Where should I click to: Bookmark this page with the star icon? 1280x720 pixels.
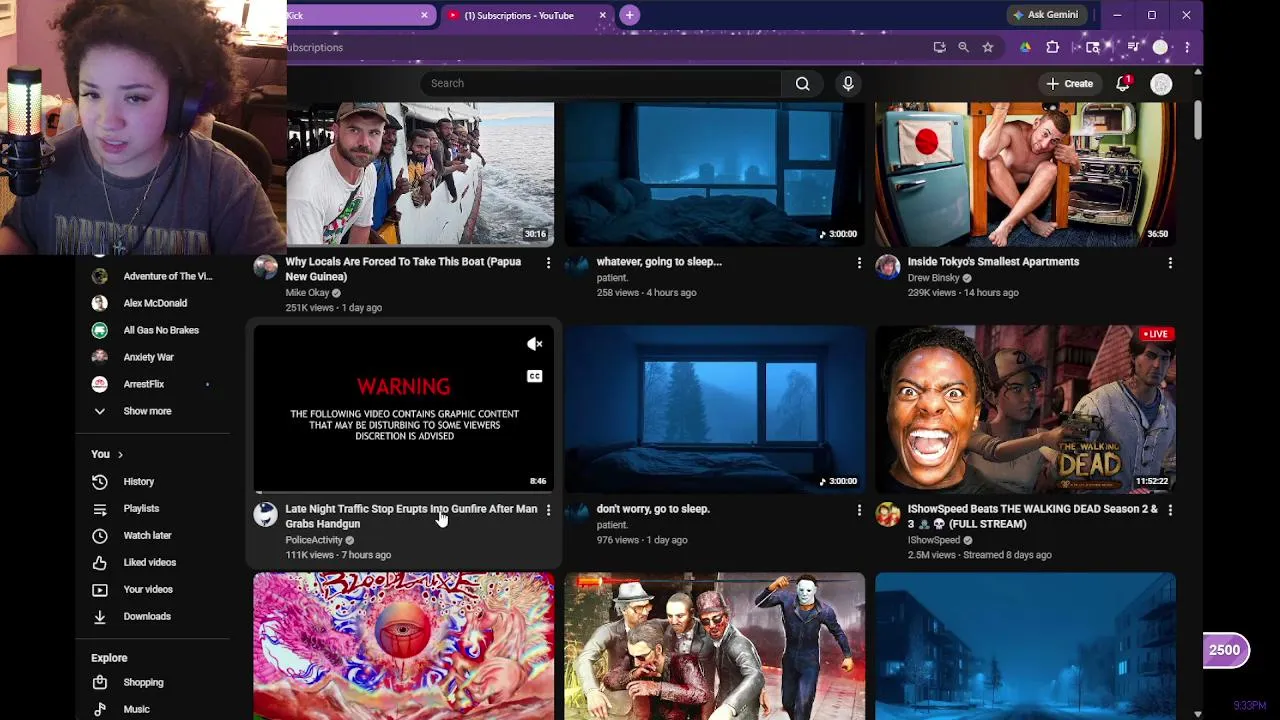click(987, 47)
